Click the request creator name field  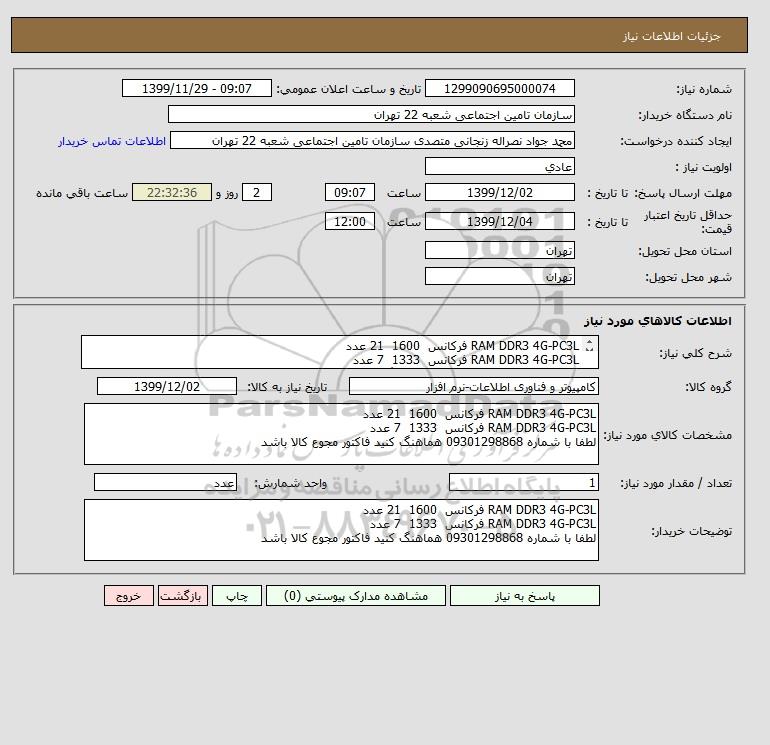[x=372, y=140]
